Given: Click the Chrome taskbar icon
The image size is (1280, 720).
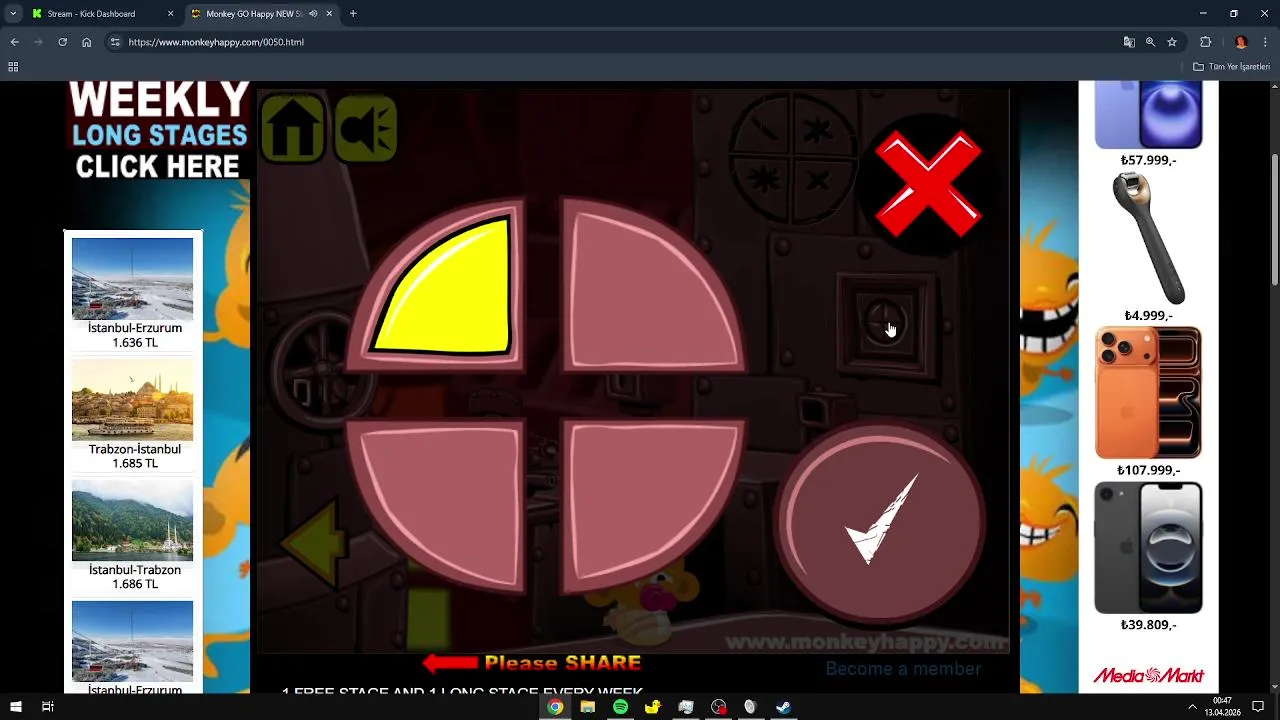Looking at the screenshot, I should pos(555,707).
